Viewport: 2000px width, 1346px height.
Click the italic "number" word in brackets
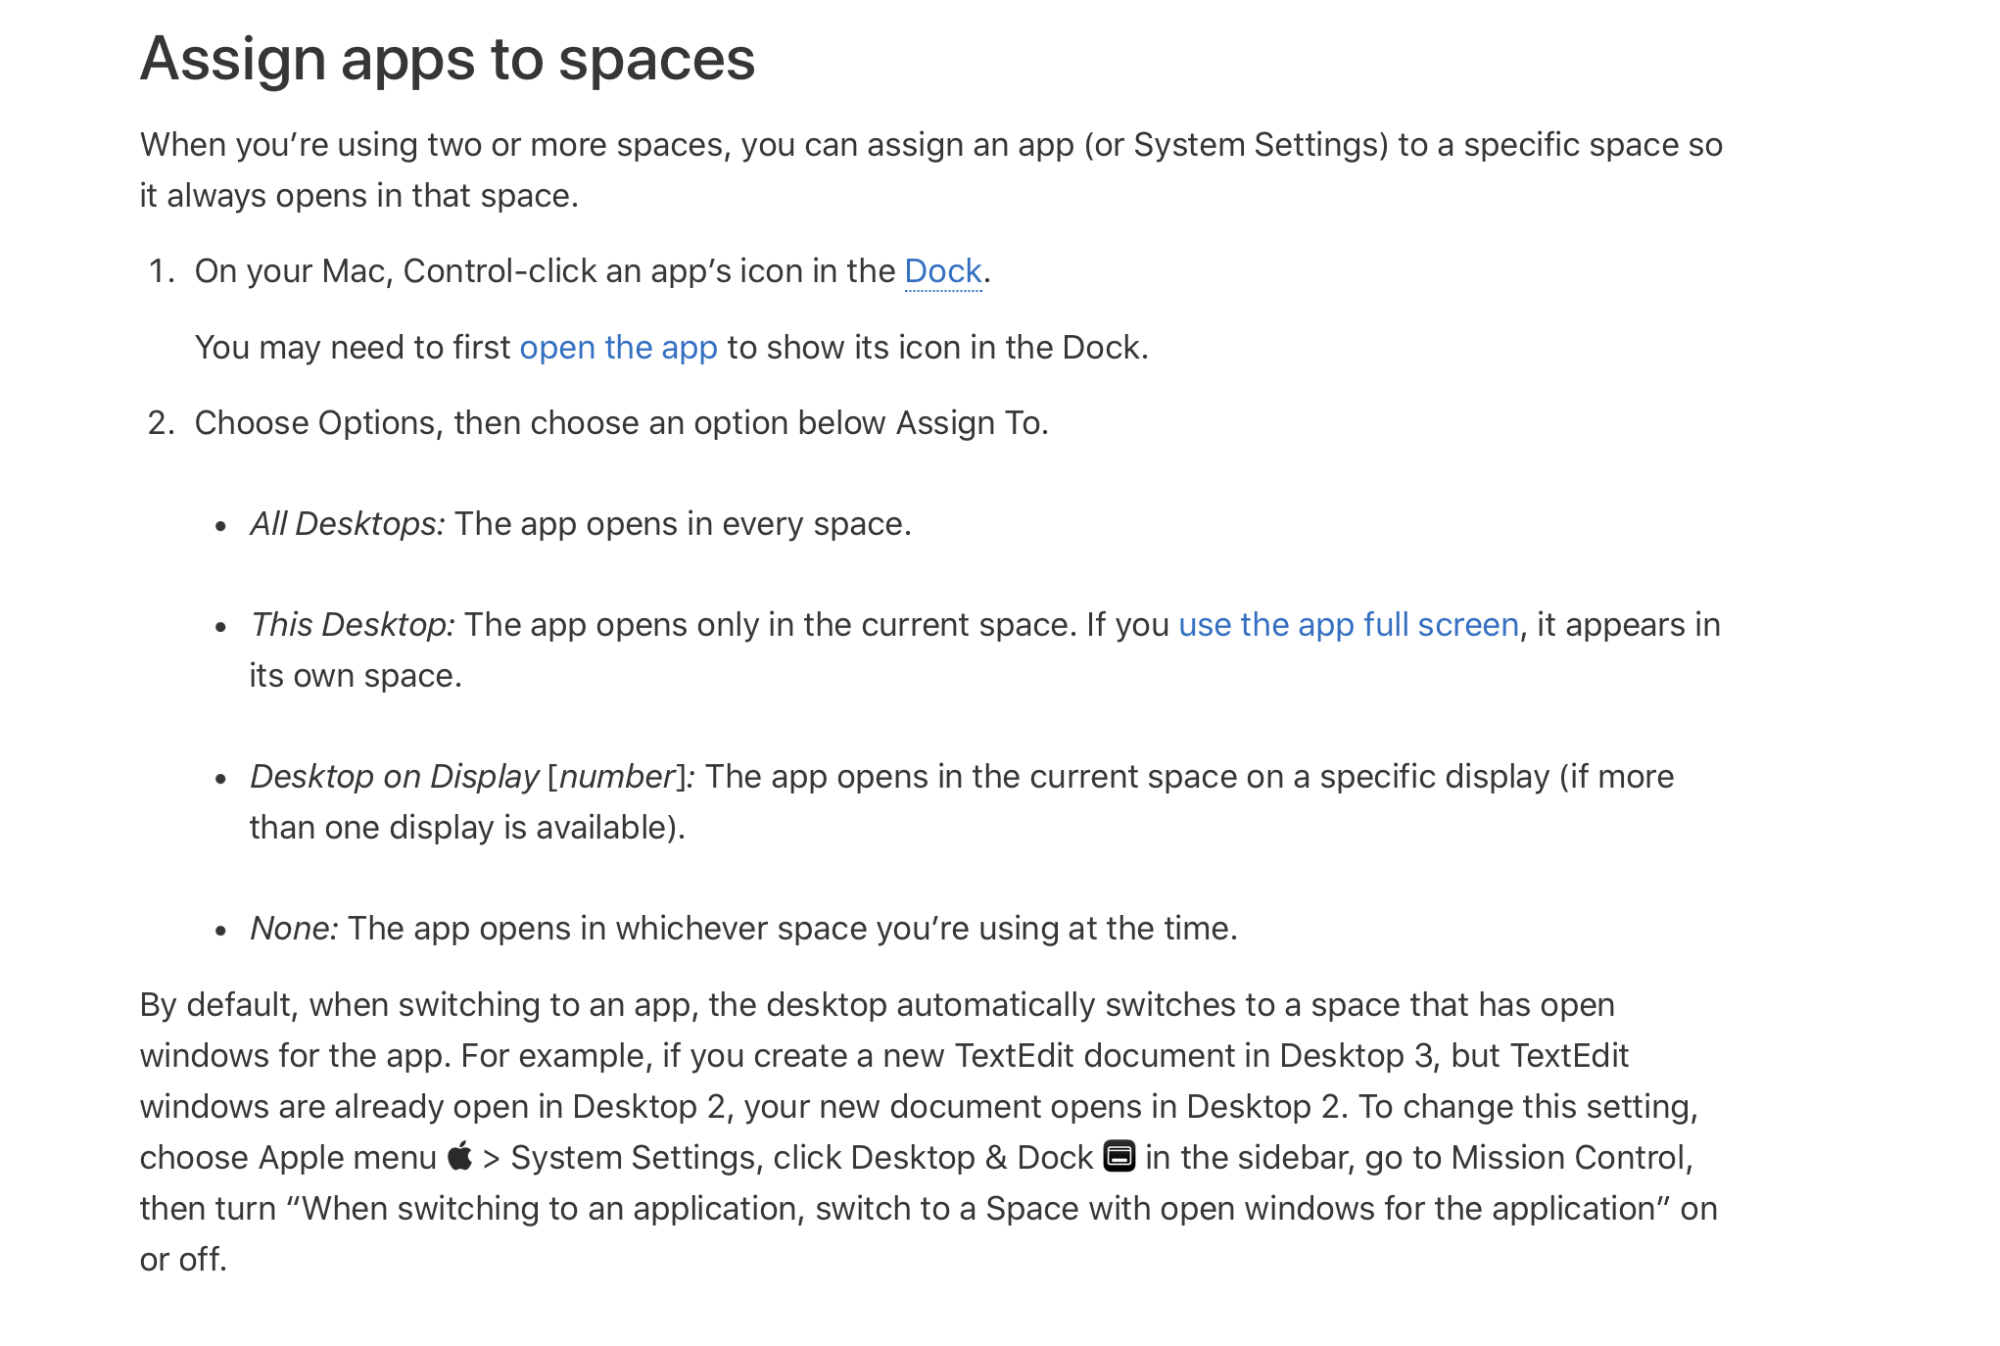[617, 776]
